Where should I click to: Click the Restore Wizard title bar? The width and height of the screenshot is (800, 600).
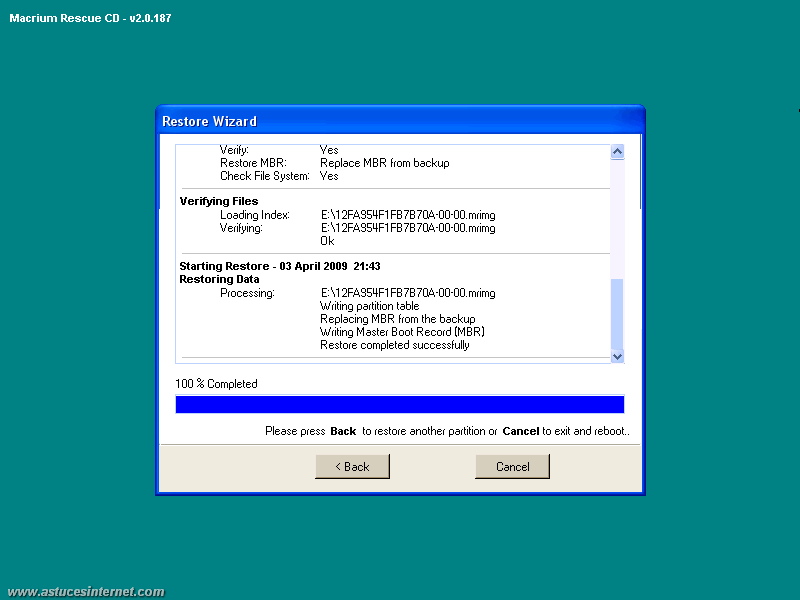coord(400,121)
